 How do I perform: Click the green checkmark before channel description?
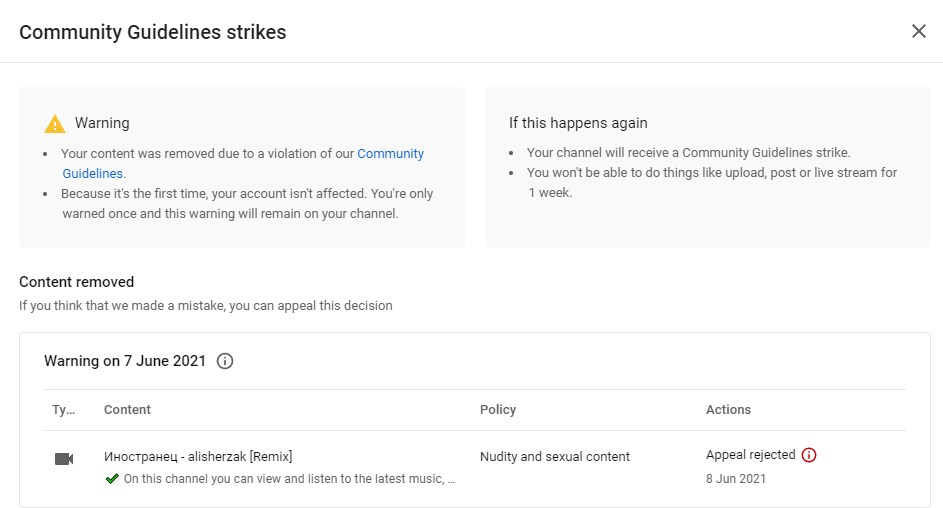point(112,479)
